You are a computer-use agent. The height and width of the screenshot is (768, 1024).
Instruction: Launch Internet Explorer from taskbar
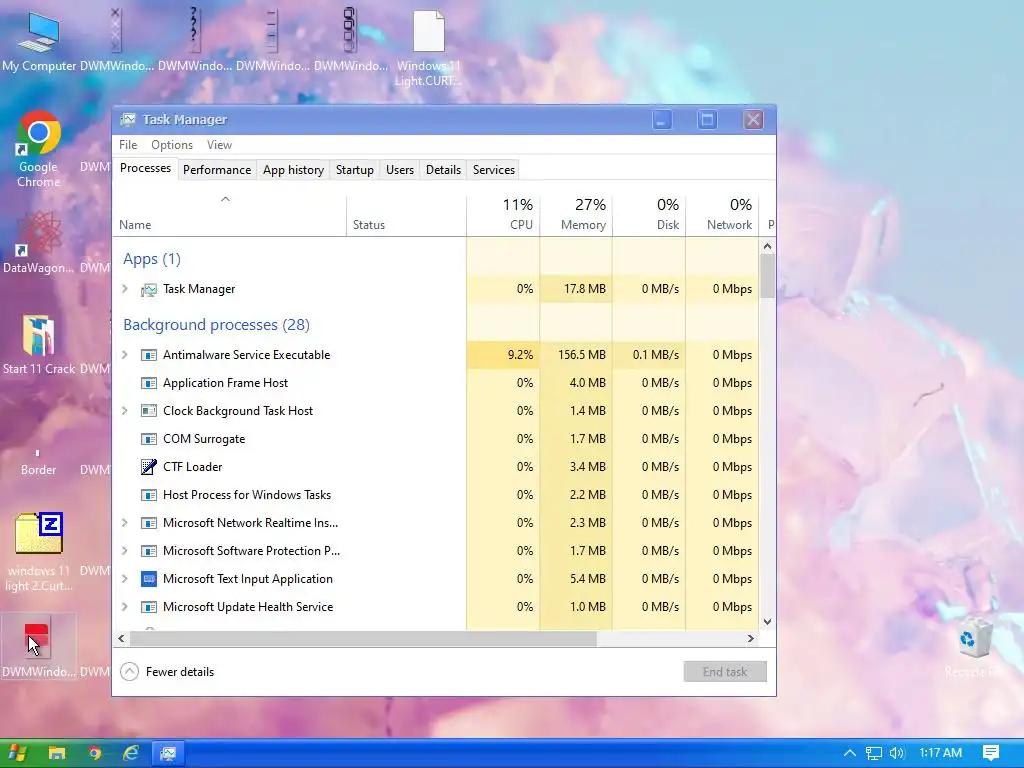tap(131, 753)
